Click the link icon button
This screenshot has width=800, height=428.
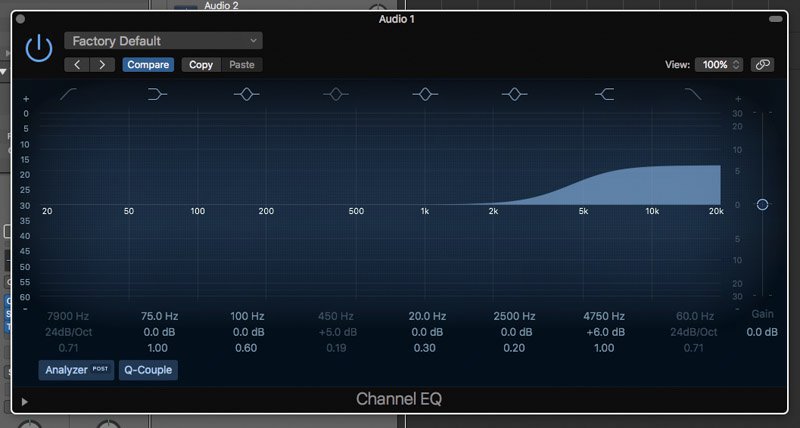(x=762, y=65)
